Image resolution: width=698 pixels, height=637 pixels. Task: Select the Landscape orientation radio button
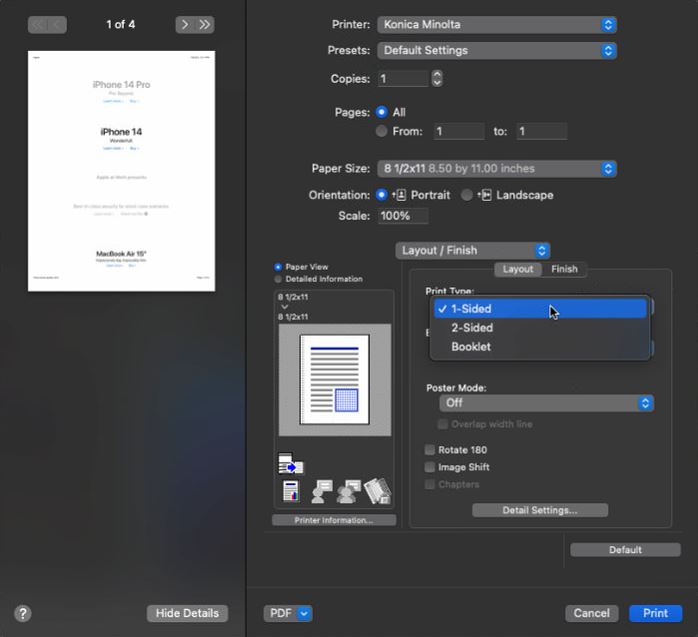click(467, 195)
